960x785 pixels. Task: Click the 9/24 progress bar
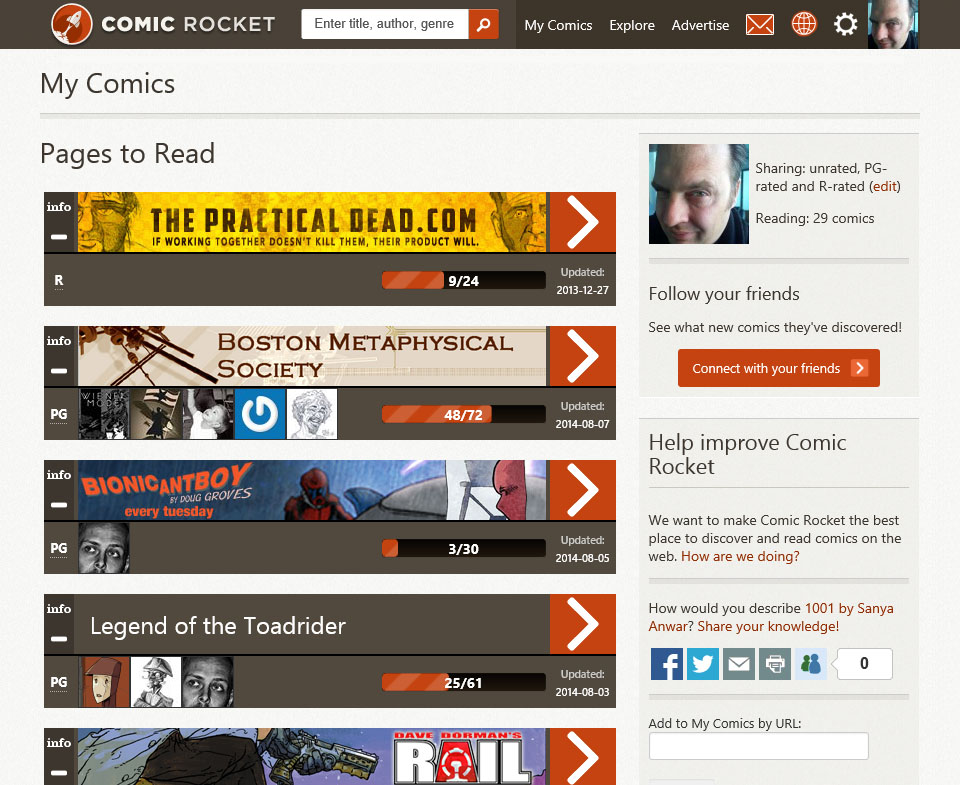coord(463,280)
